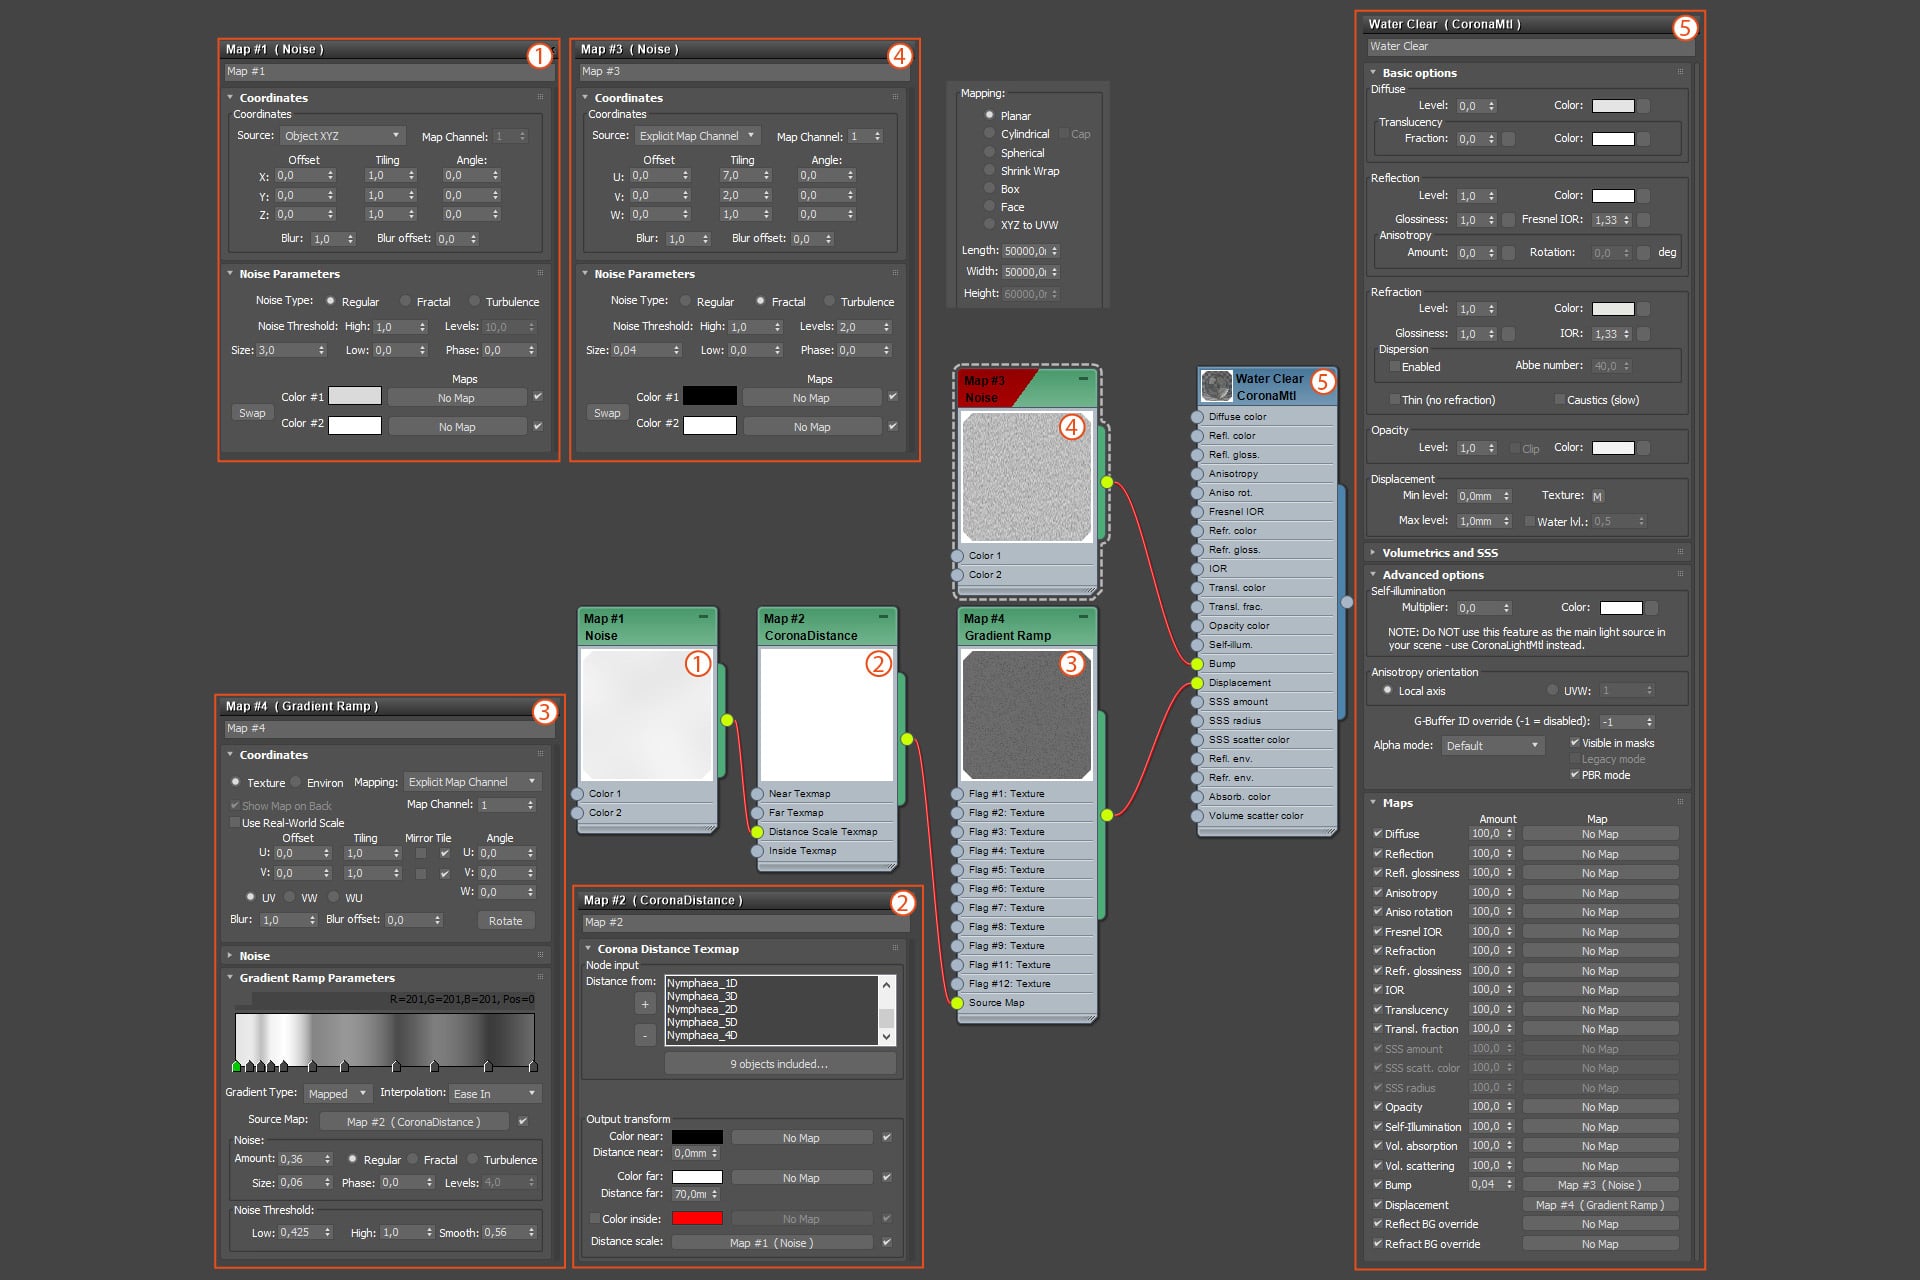Screen dimensions: 1920x1280
Task: Enable Thin (no refraction) checkbox
Action: coord(1394,400)
